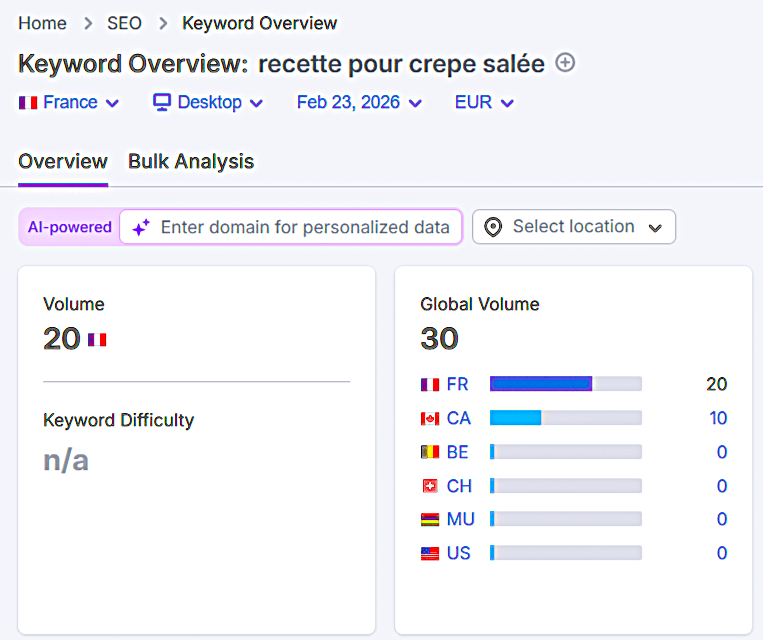
Task: Click the Belgium flag icon
Action: tap(430, 452)
